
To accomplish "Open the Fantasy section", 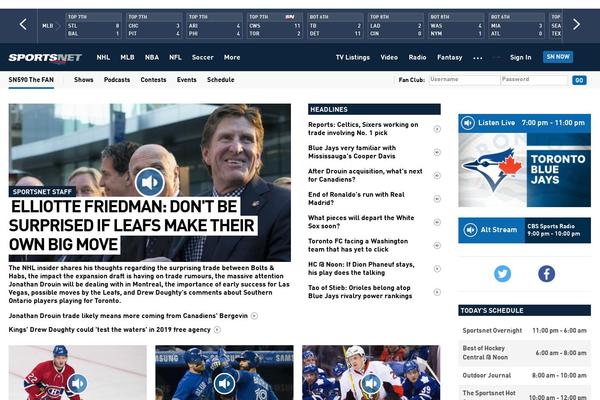I will point(450,57).
